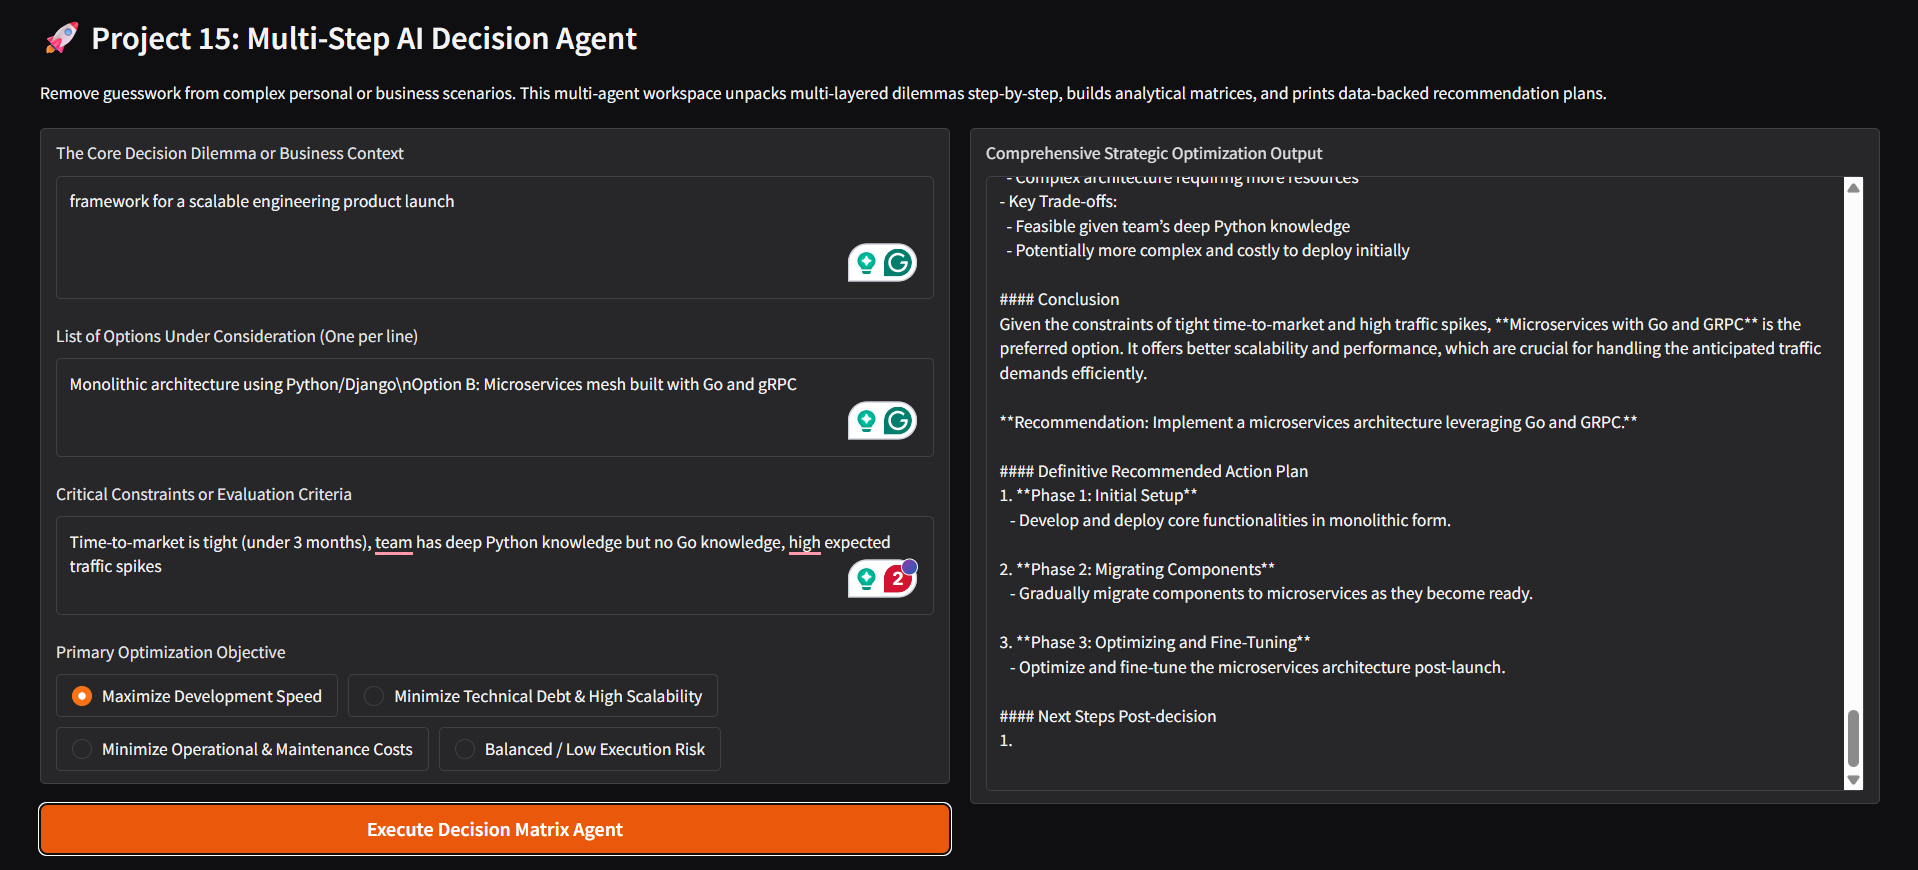Viewport: 1918px width, 870px height.
Task: Click the "**Recommendation: Implement a microservices architecture" line
Action: point(1318,422)
